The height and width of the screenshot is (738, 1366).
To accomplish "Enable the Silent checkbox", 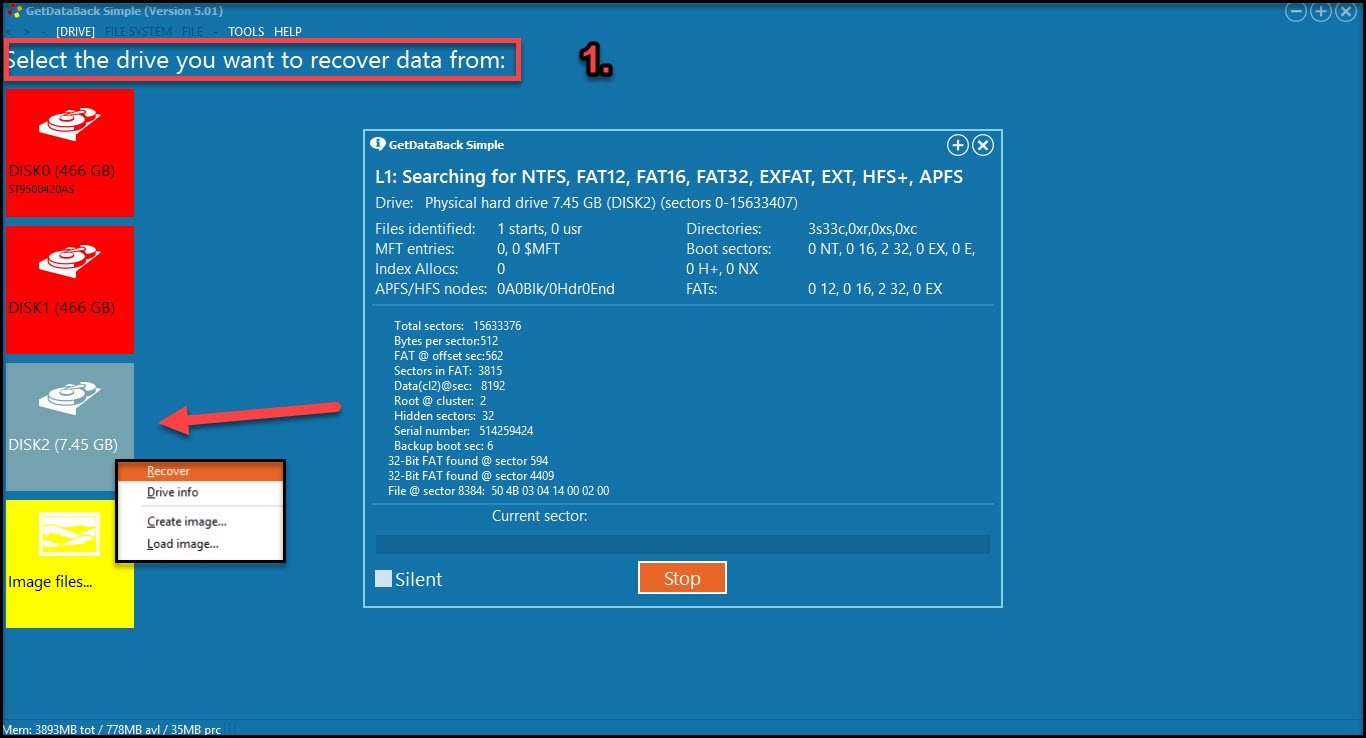I will click(383, 578).
